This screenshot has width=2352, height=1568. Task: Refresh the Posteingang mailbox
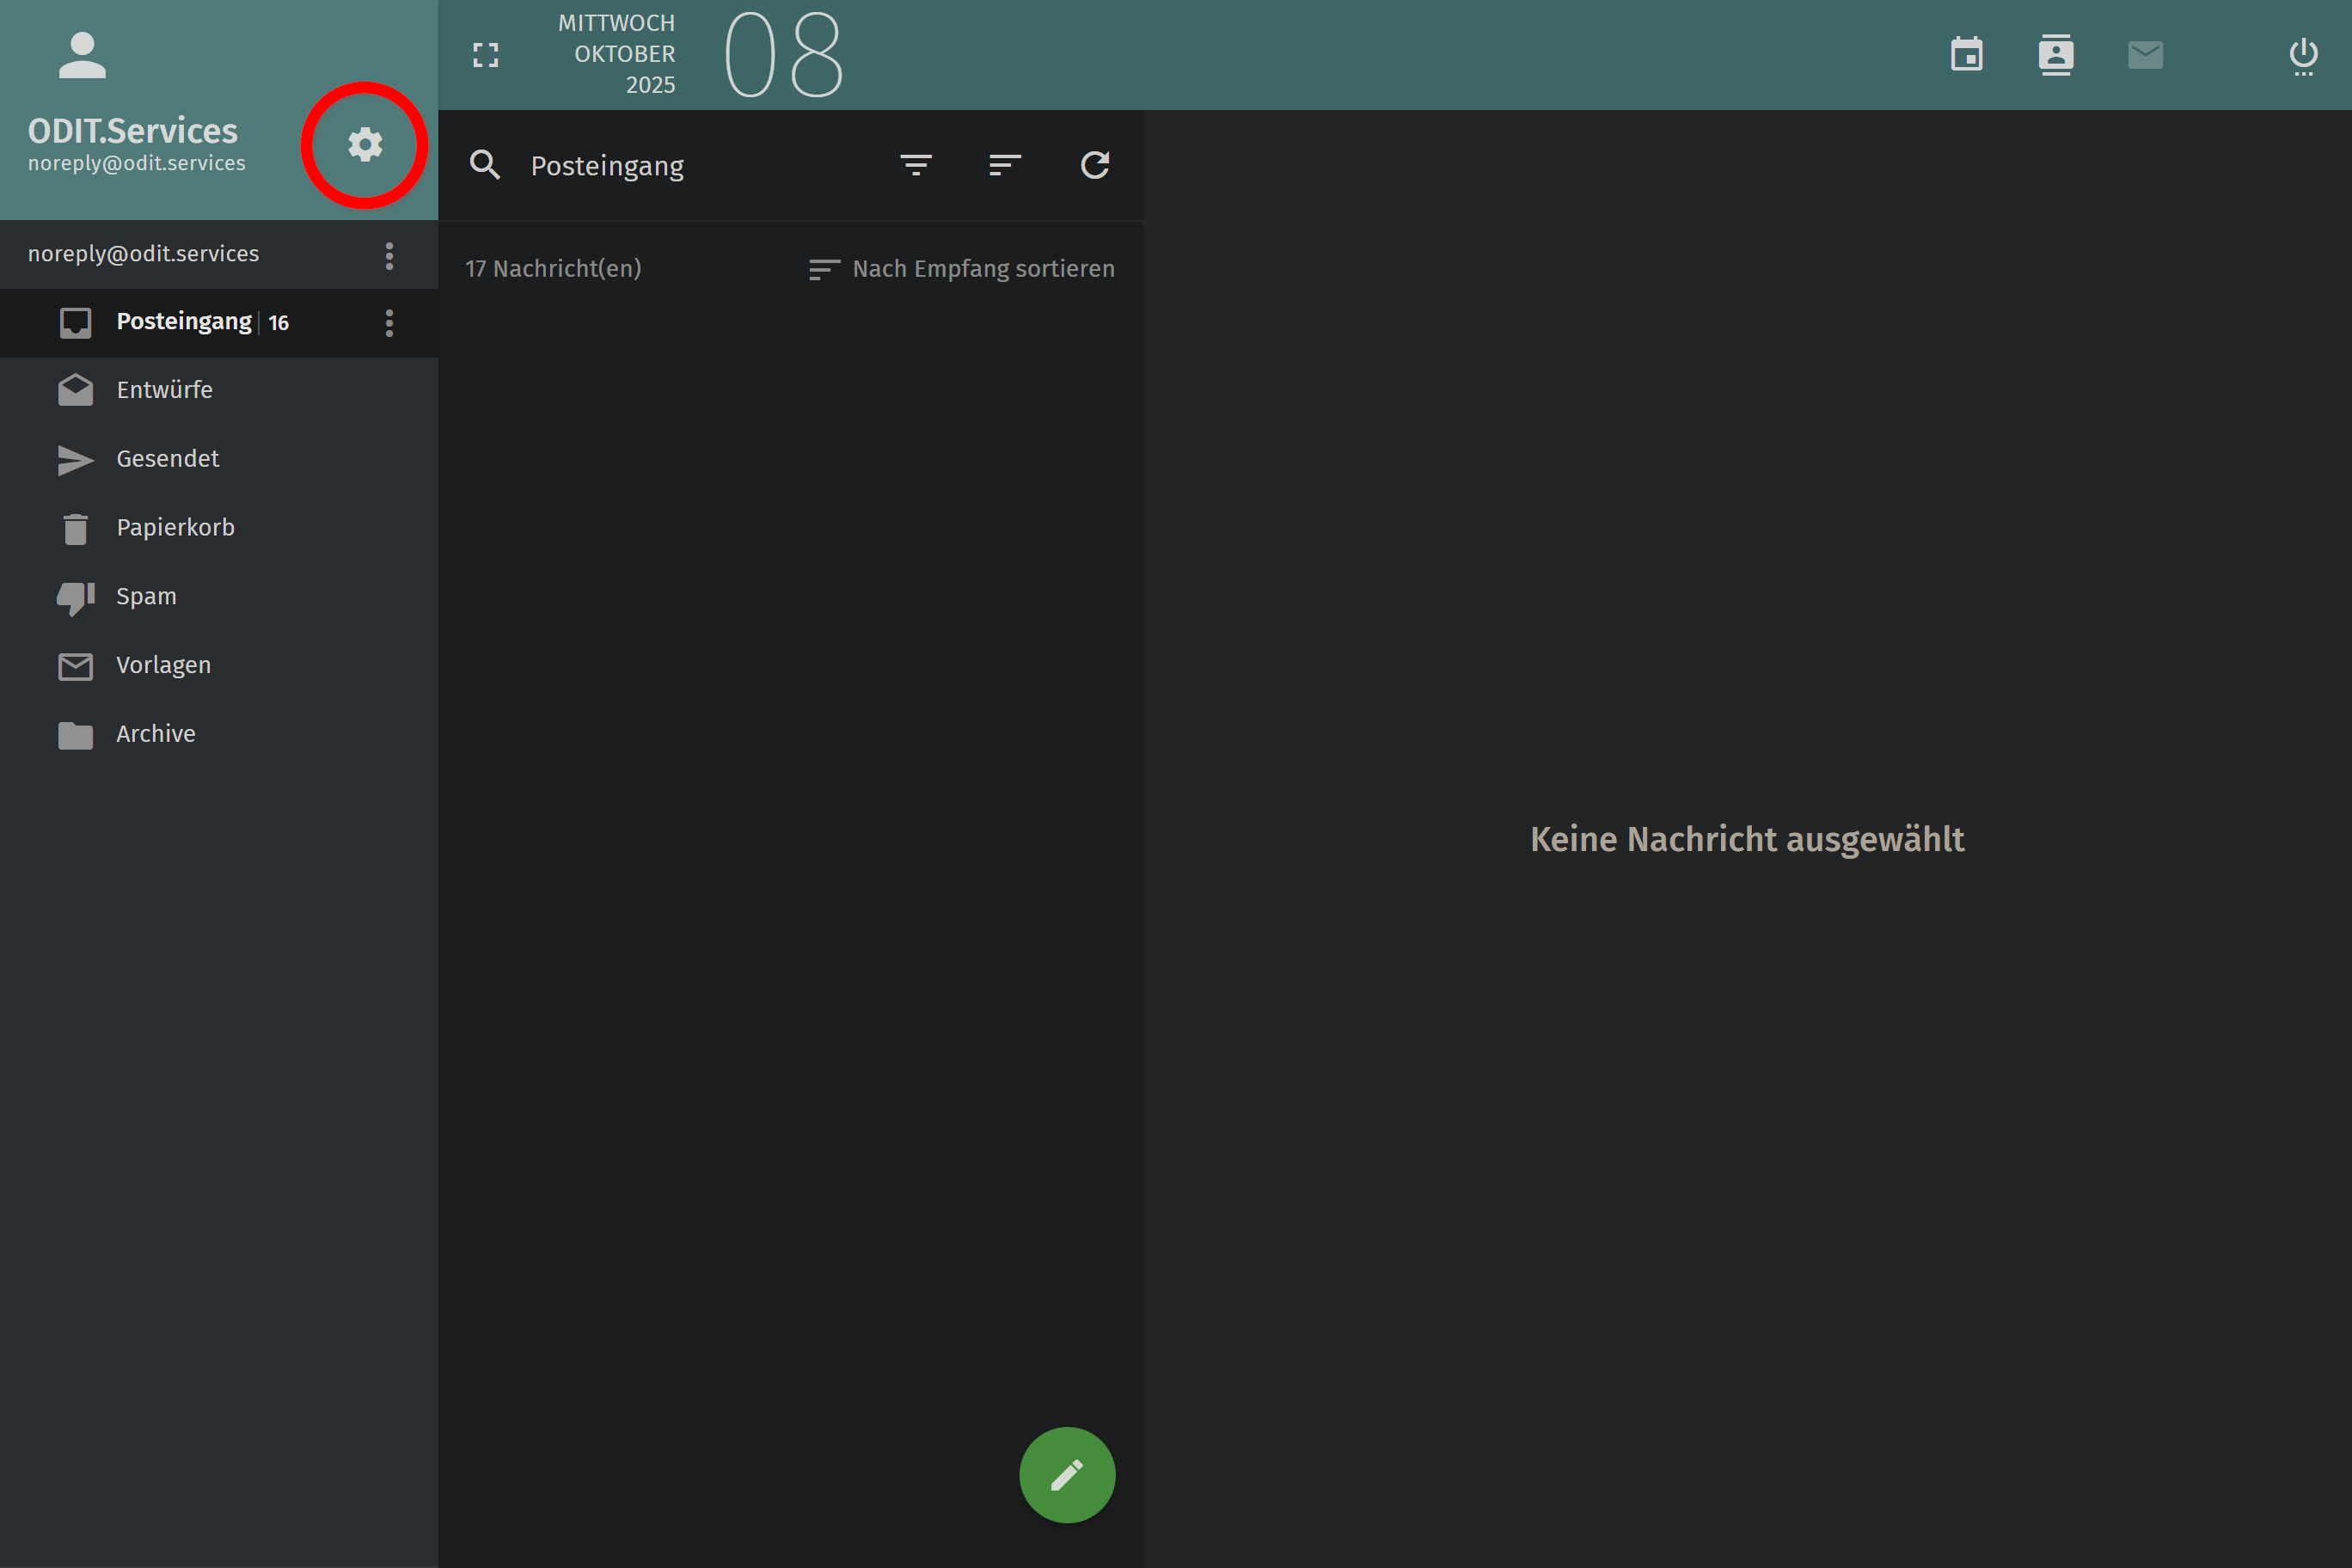[1095, 165]
